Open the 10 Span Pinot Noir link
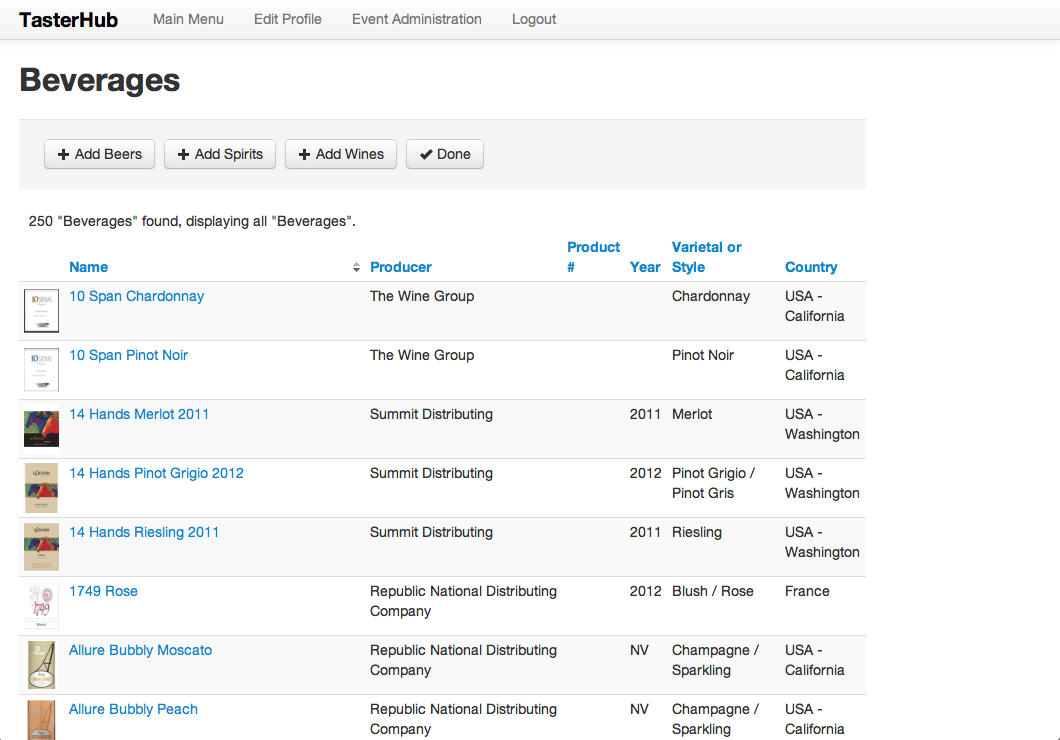The width and height of the screenshot is (1060, 740). click(128, 355)
